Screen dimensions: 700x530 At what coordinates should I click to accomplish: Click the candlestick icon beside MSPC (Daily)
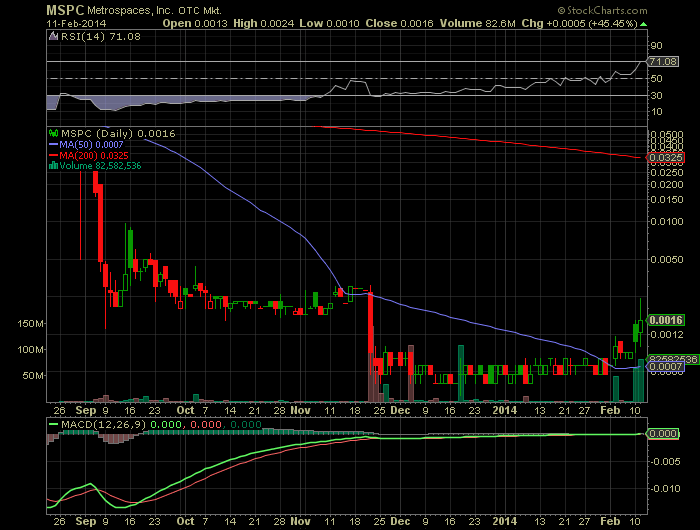point(54,133)
